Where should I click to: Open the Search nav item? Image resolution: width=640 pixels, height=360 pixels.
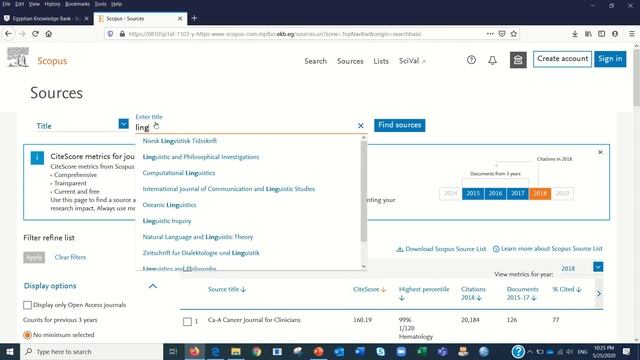click(316, 61)
